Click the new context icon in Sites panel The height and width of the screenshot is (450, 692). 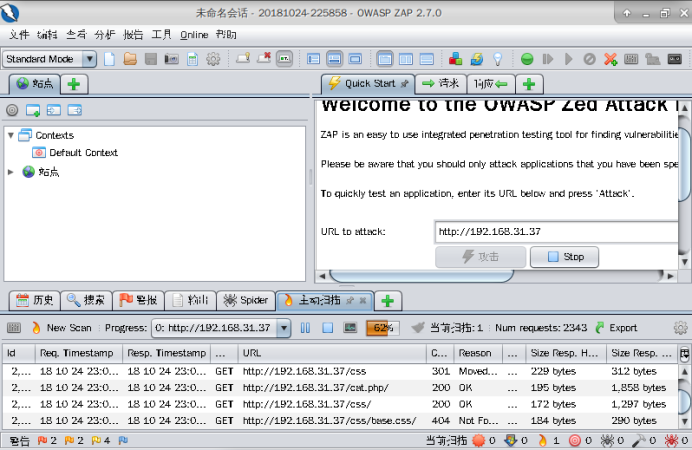33,110
